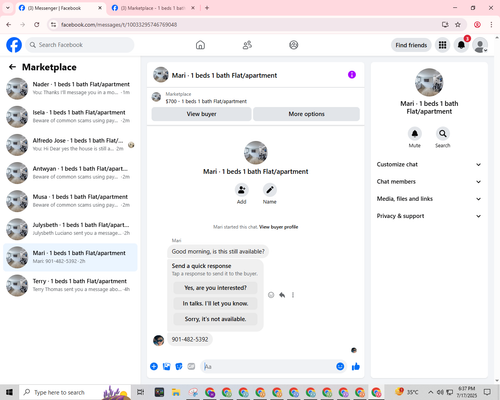The height and width of the screenshot is (400, 500).
Task: Expand Customize chat section
Action: point(429,164)
